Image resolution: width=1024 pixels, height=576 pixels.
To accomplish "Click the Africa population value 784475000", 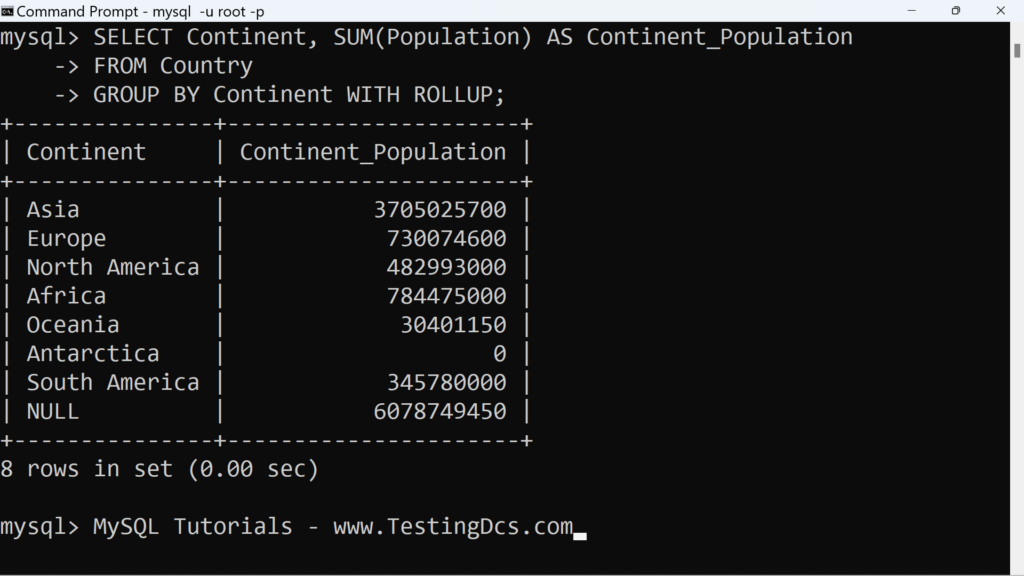I will pos(446,296).
